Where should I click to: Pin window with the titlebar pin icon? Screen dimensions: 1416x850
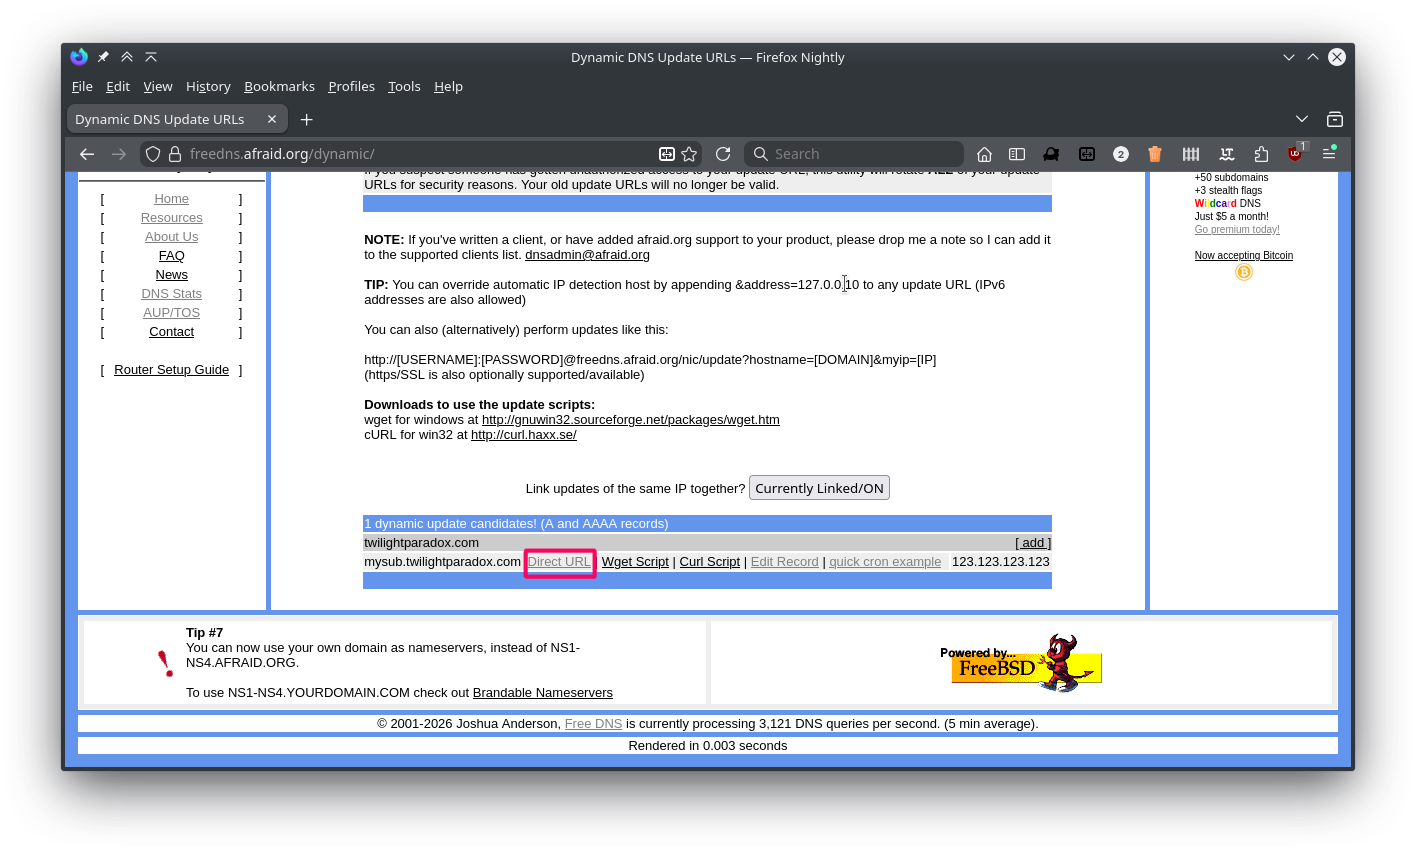(103, 57)
